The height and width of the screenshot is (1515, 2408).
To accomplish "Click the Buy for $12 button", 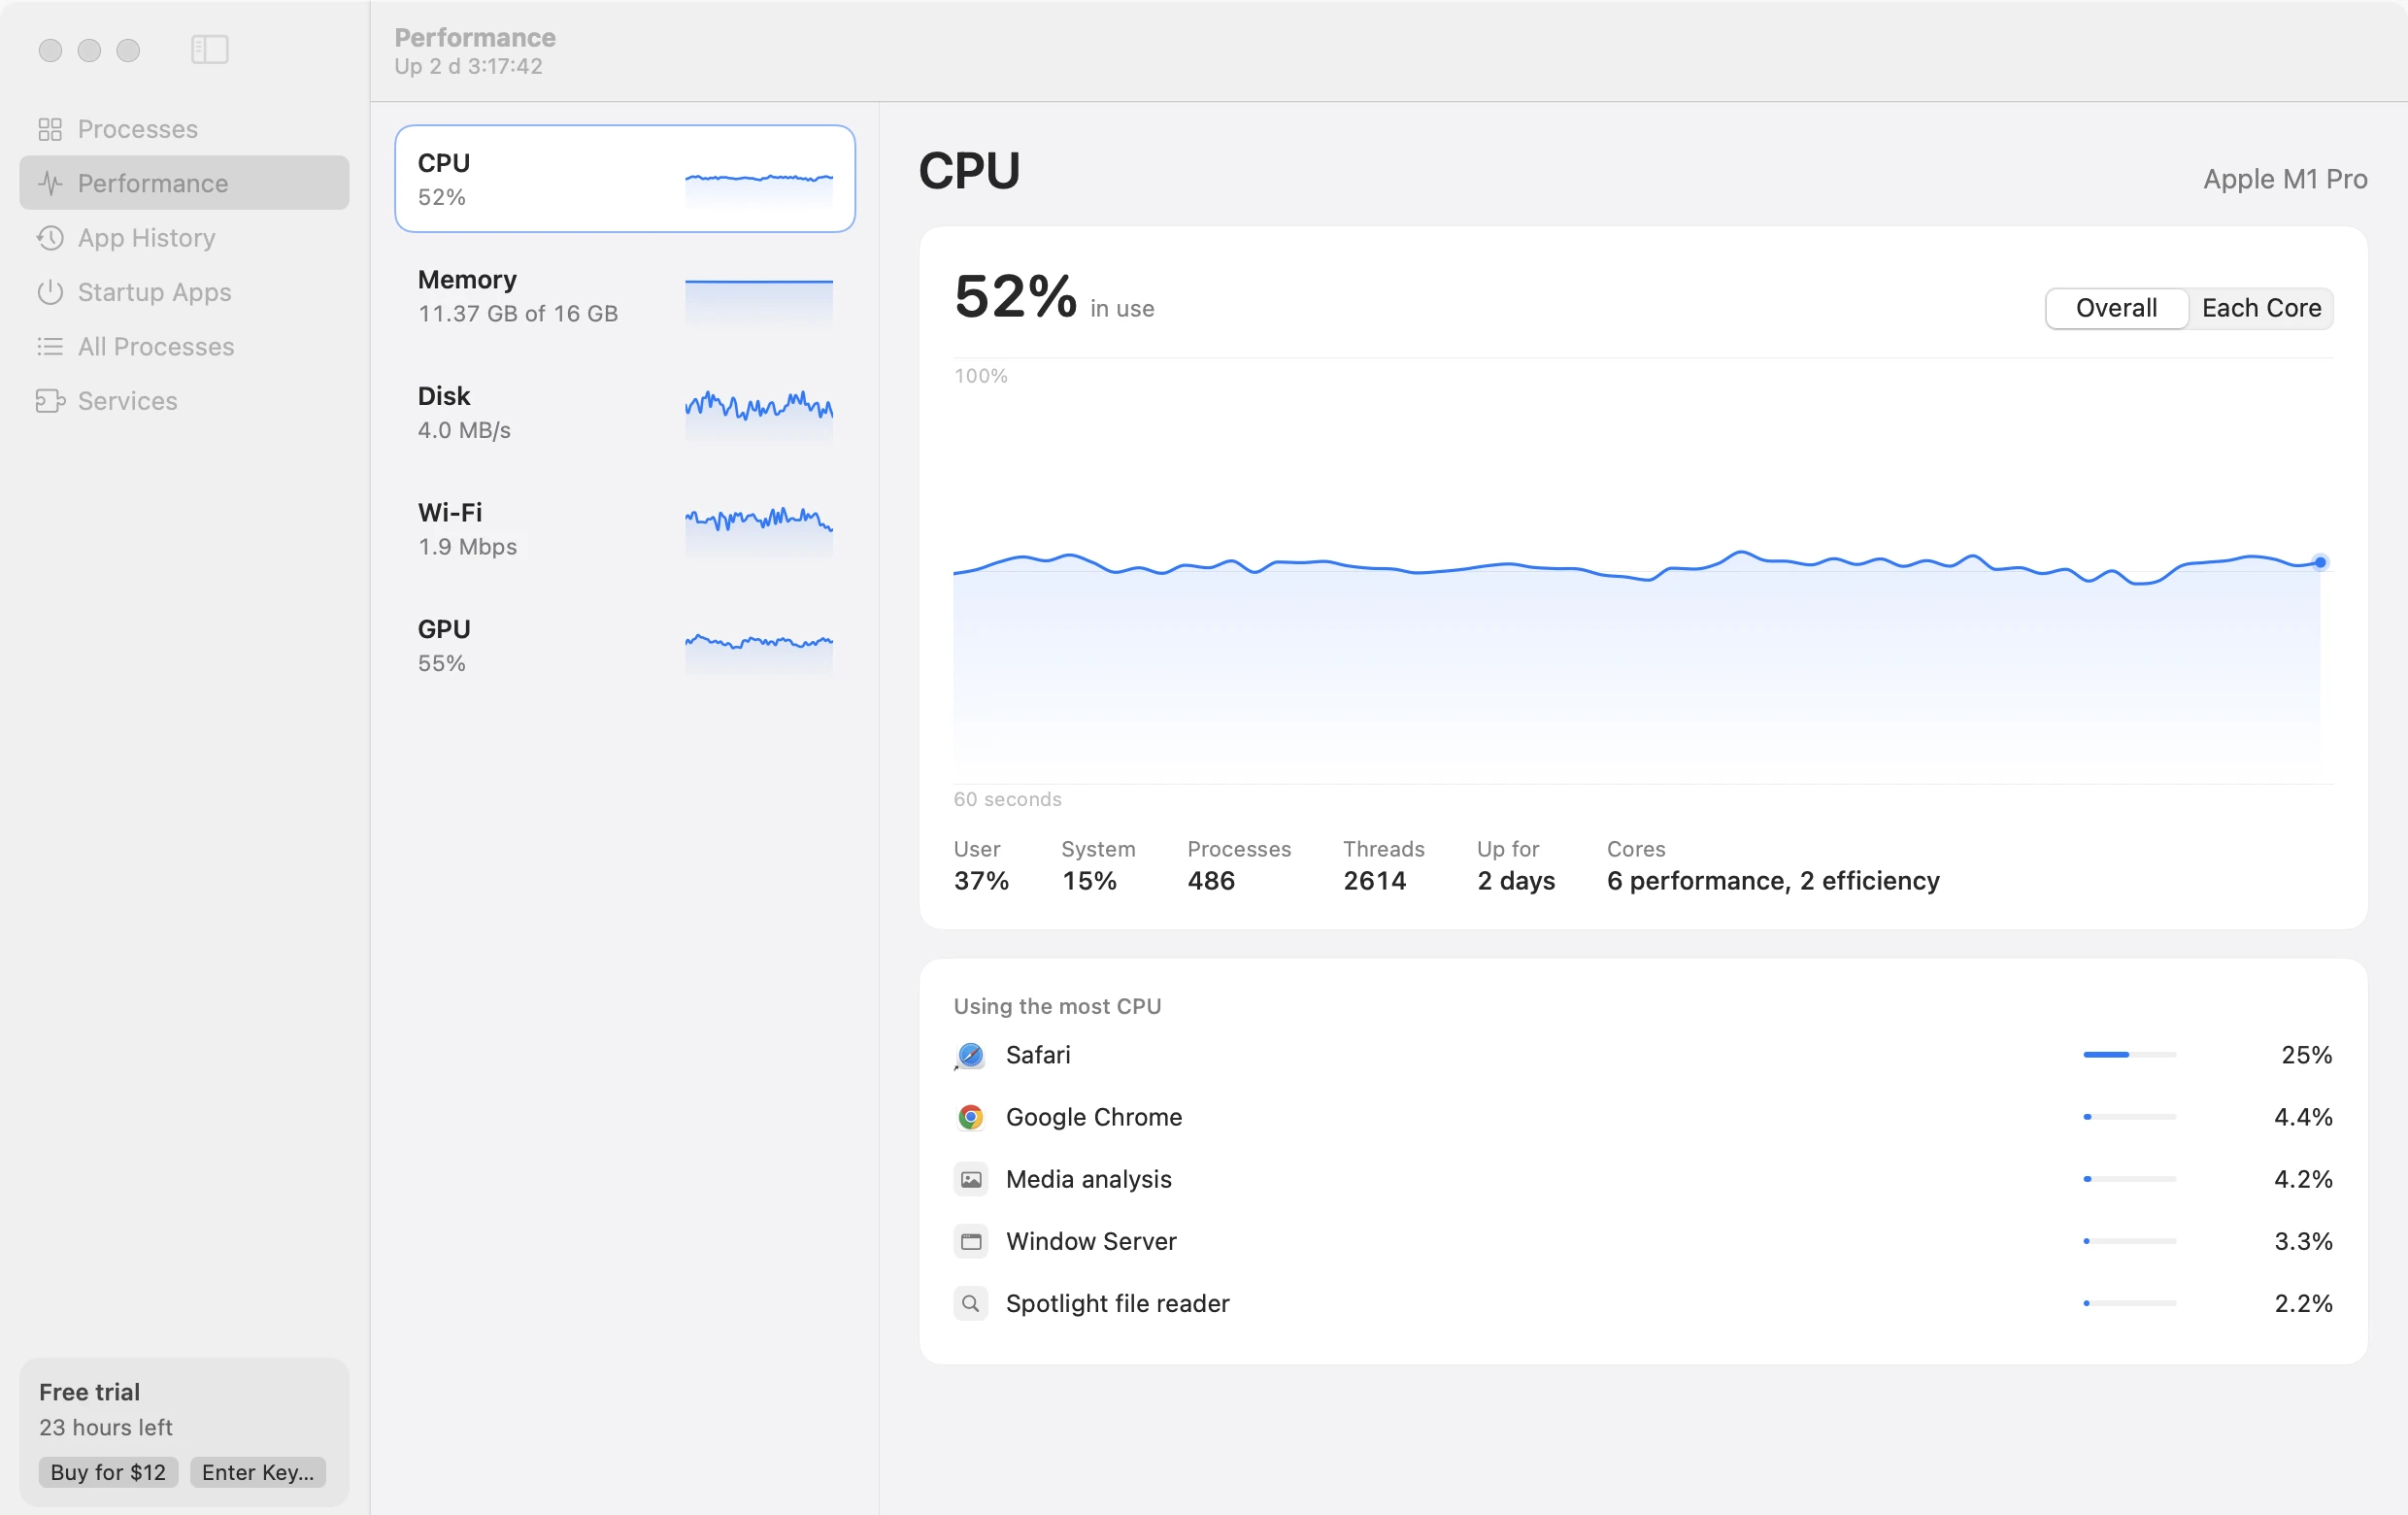I will 108,1471.
